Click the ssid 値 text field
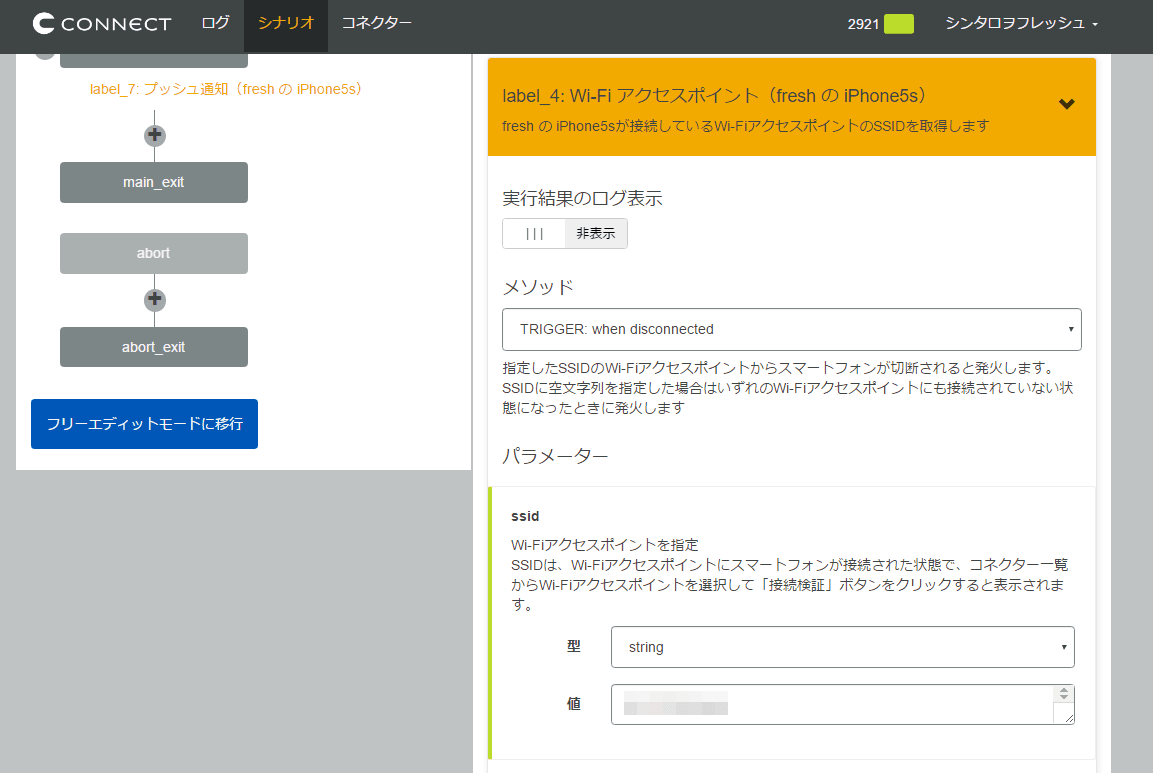Screen dimensions: 1153x773 (832, 704)
